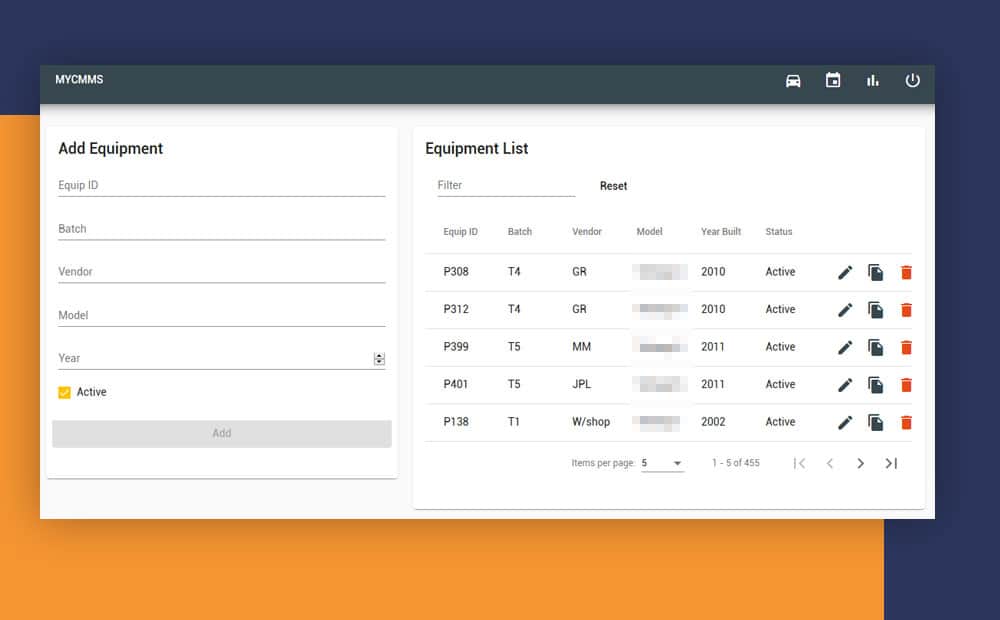Uncheck the Active checkbox
This screenshot has height=620, width=1000.
tap(64, 392)
